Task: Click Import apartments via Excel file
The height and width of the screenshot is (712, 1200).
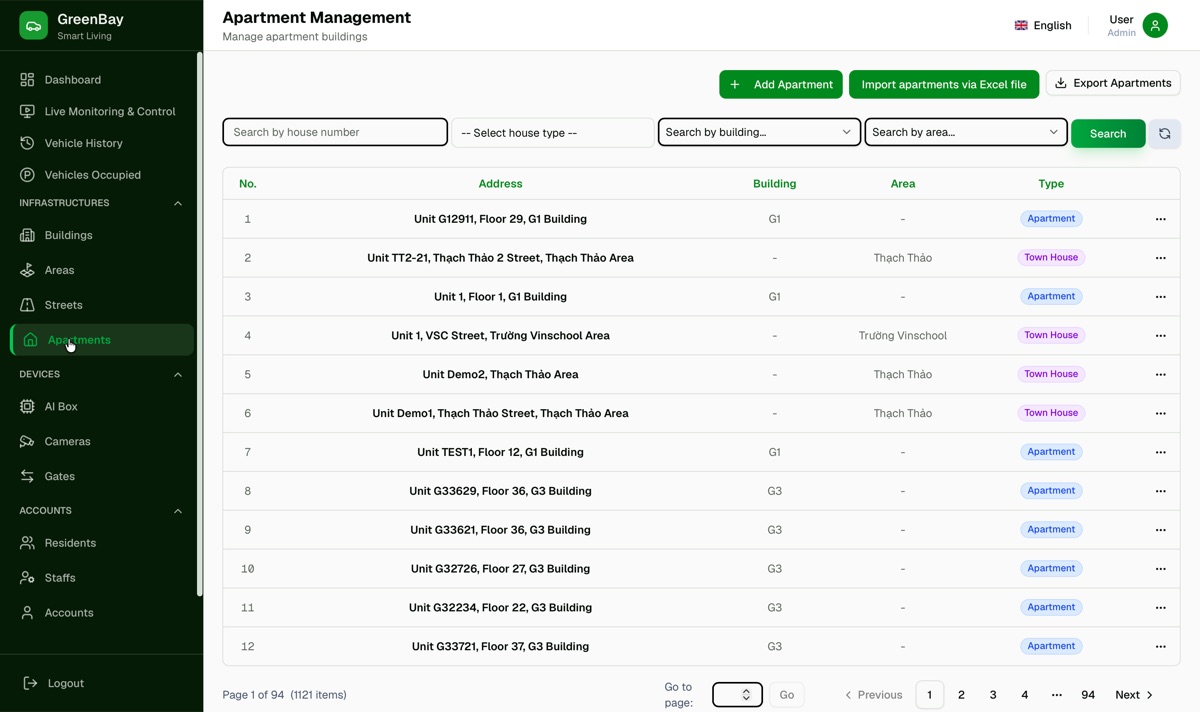Action: 944,84
